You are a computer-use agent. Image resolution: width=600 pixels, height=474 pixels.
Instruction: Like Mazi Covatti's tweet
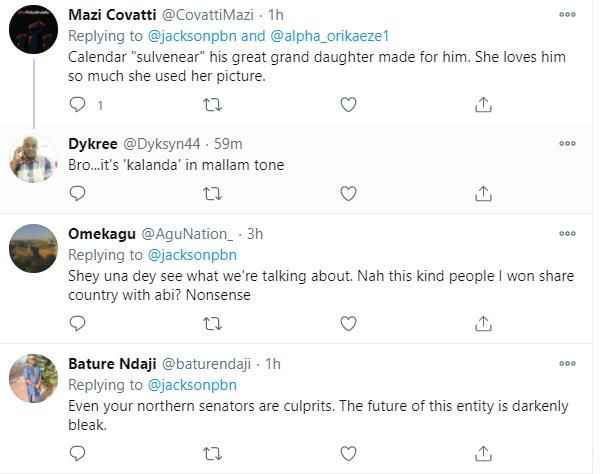[348, 104]
